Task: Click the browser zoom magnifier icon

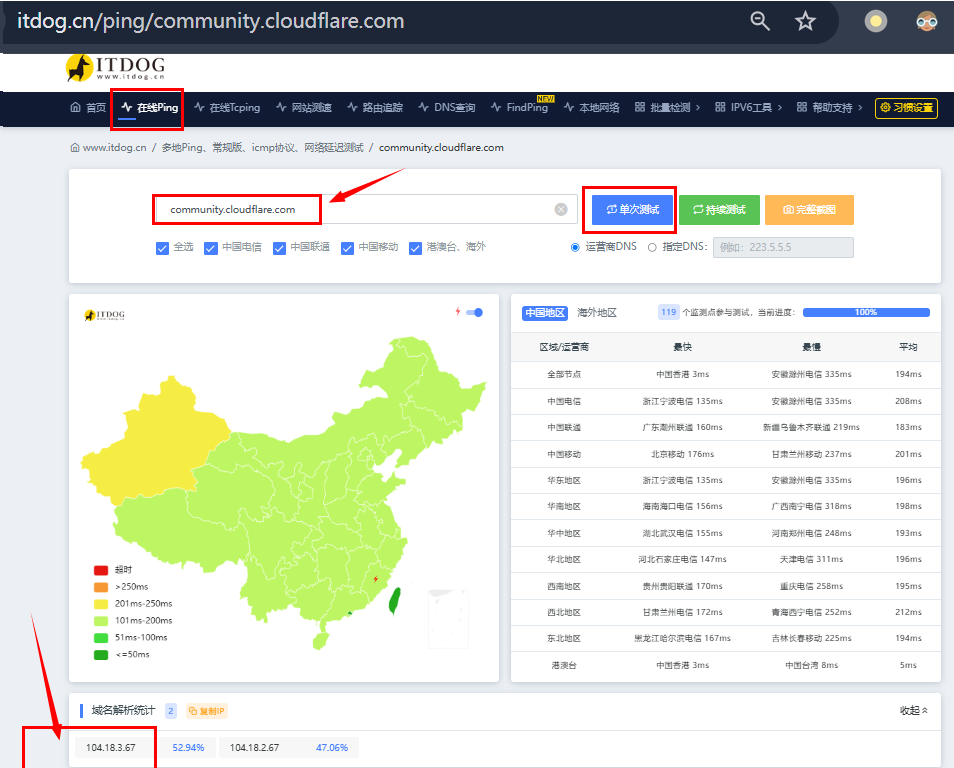Action: pyautogui.click(x=760, y=21)
